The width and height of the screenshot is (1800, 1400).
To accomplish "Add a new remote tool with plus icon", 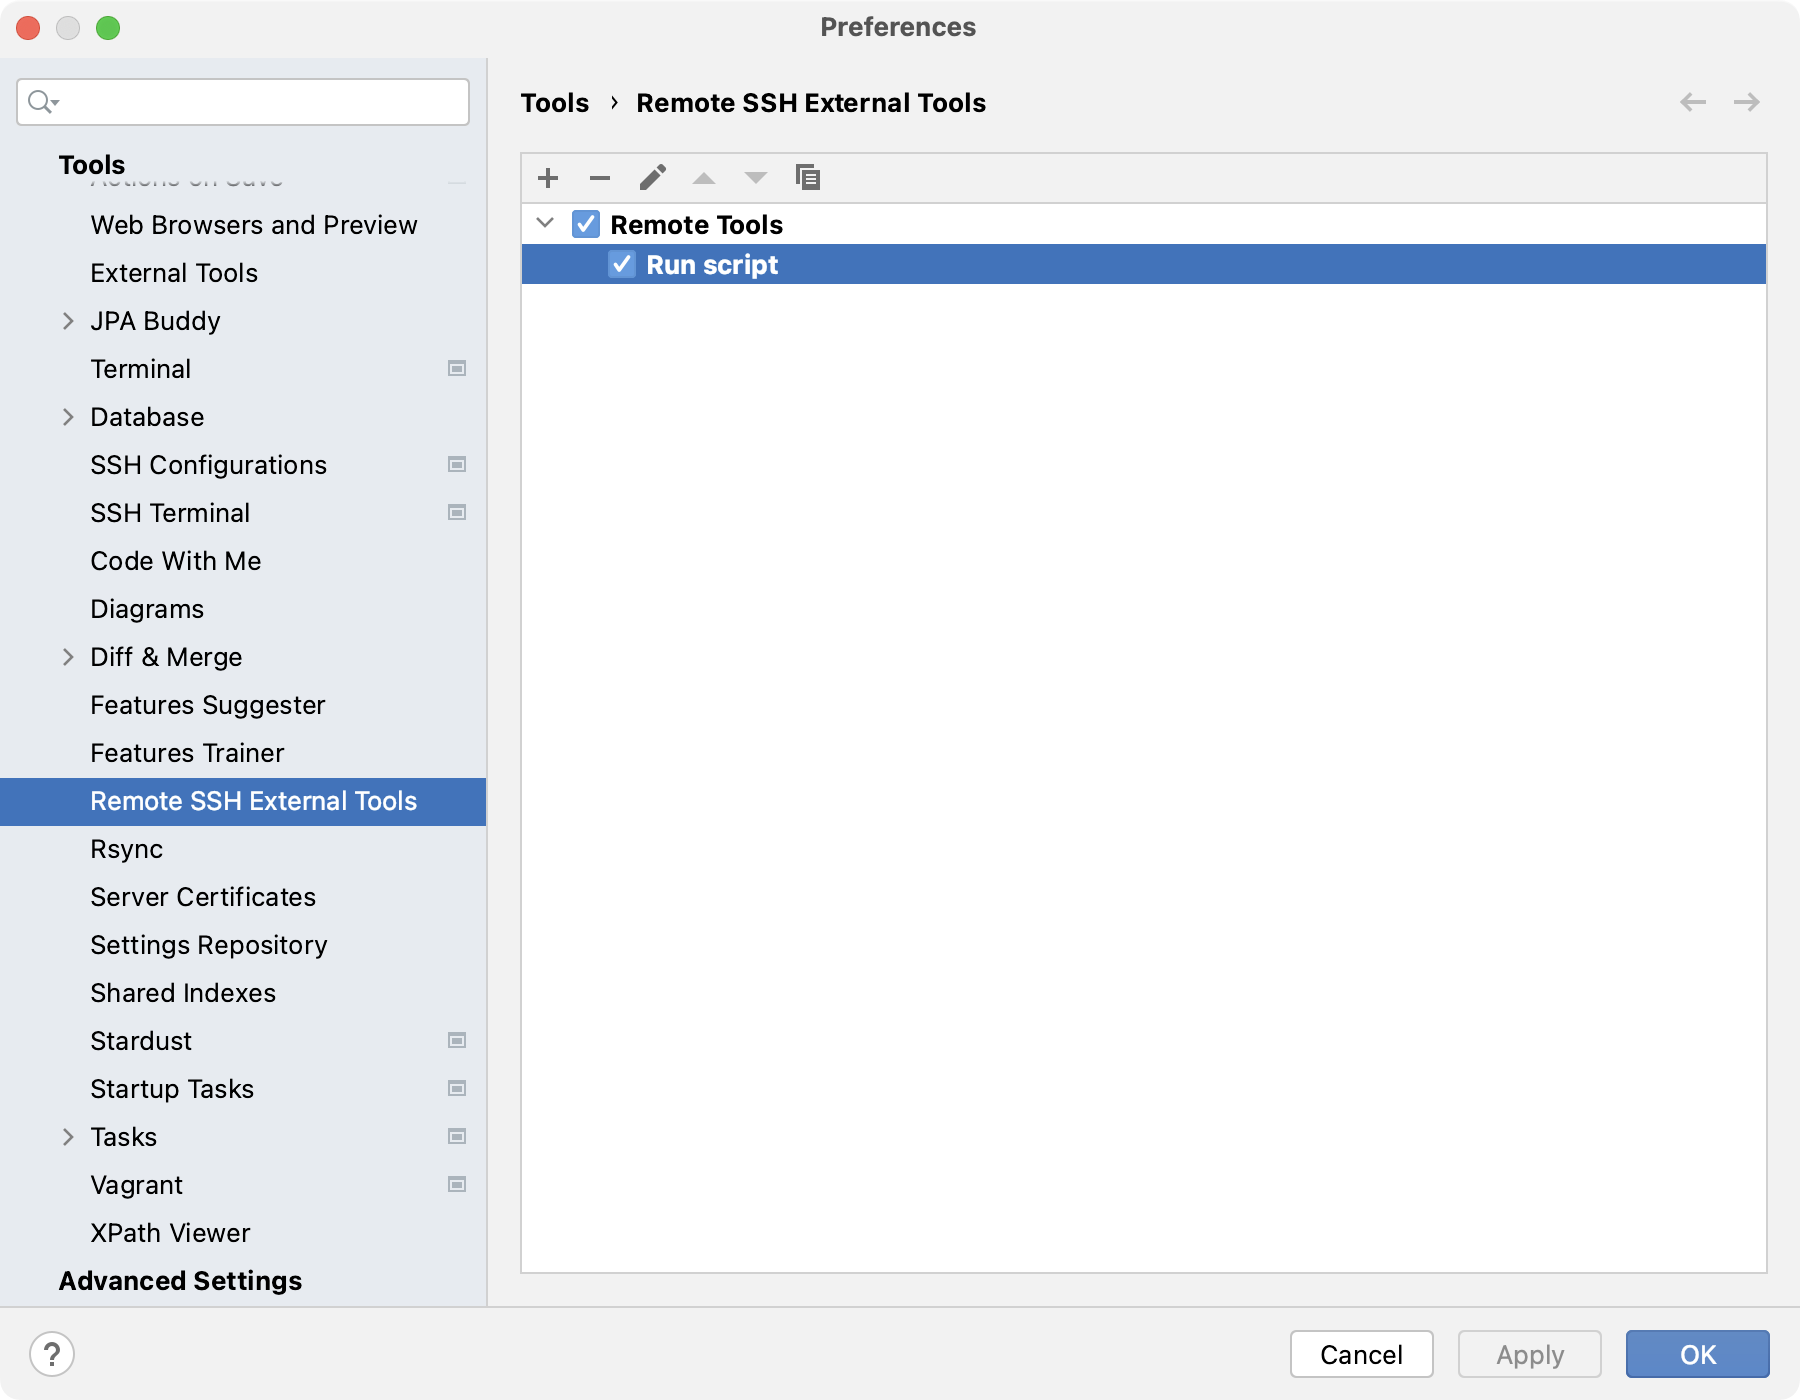I will 548,177.
